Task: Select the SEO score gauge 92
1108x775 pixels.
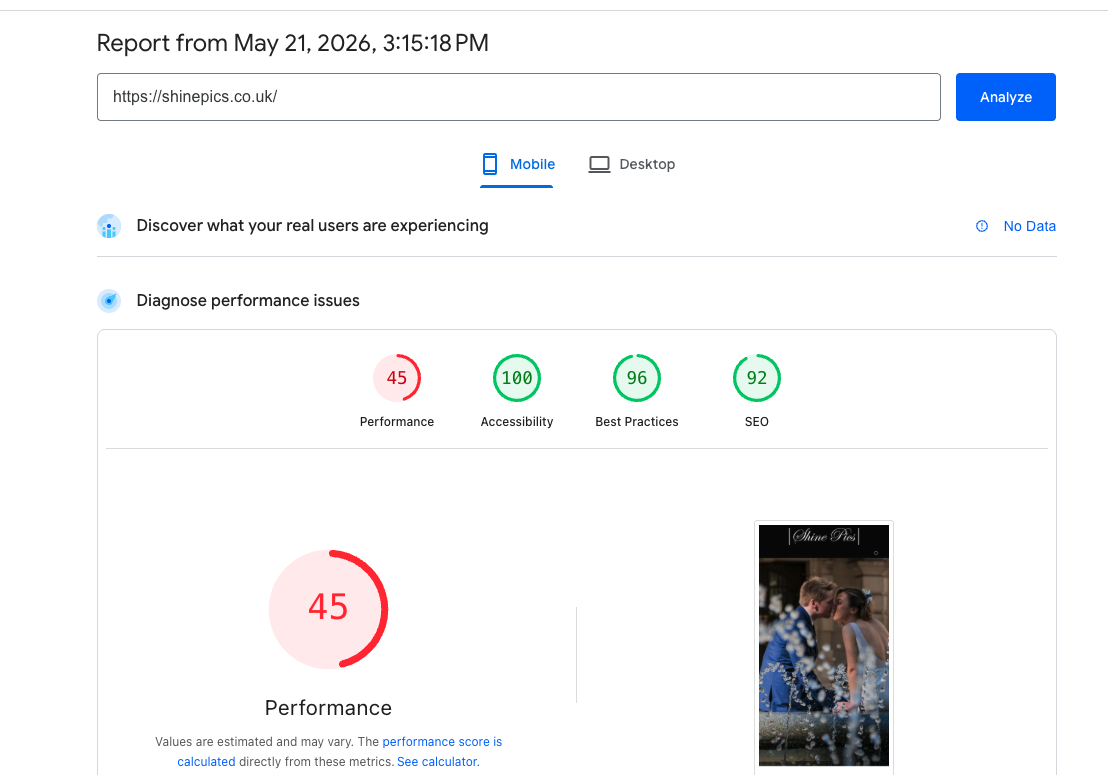Action: [x=756, y=378]
